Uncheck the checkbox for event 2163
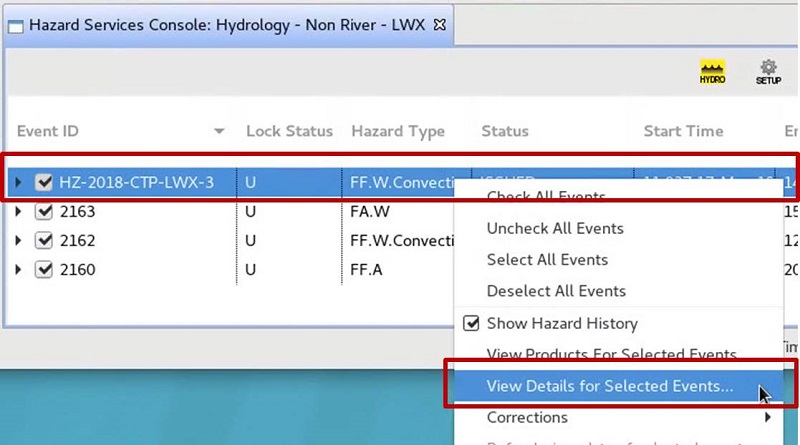 44,211
